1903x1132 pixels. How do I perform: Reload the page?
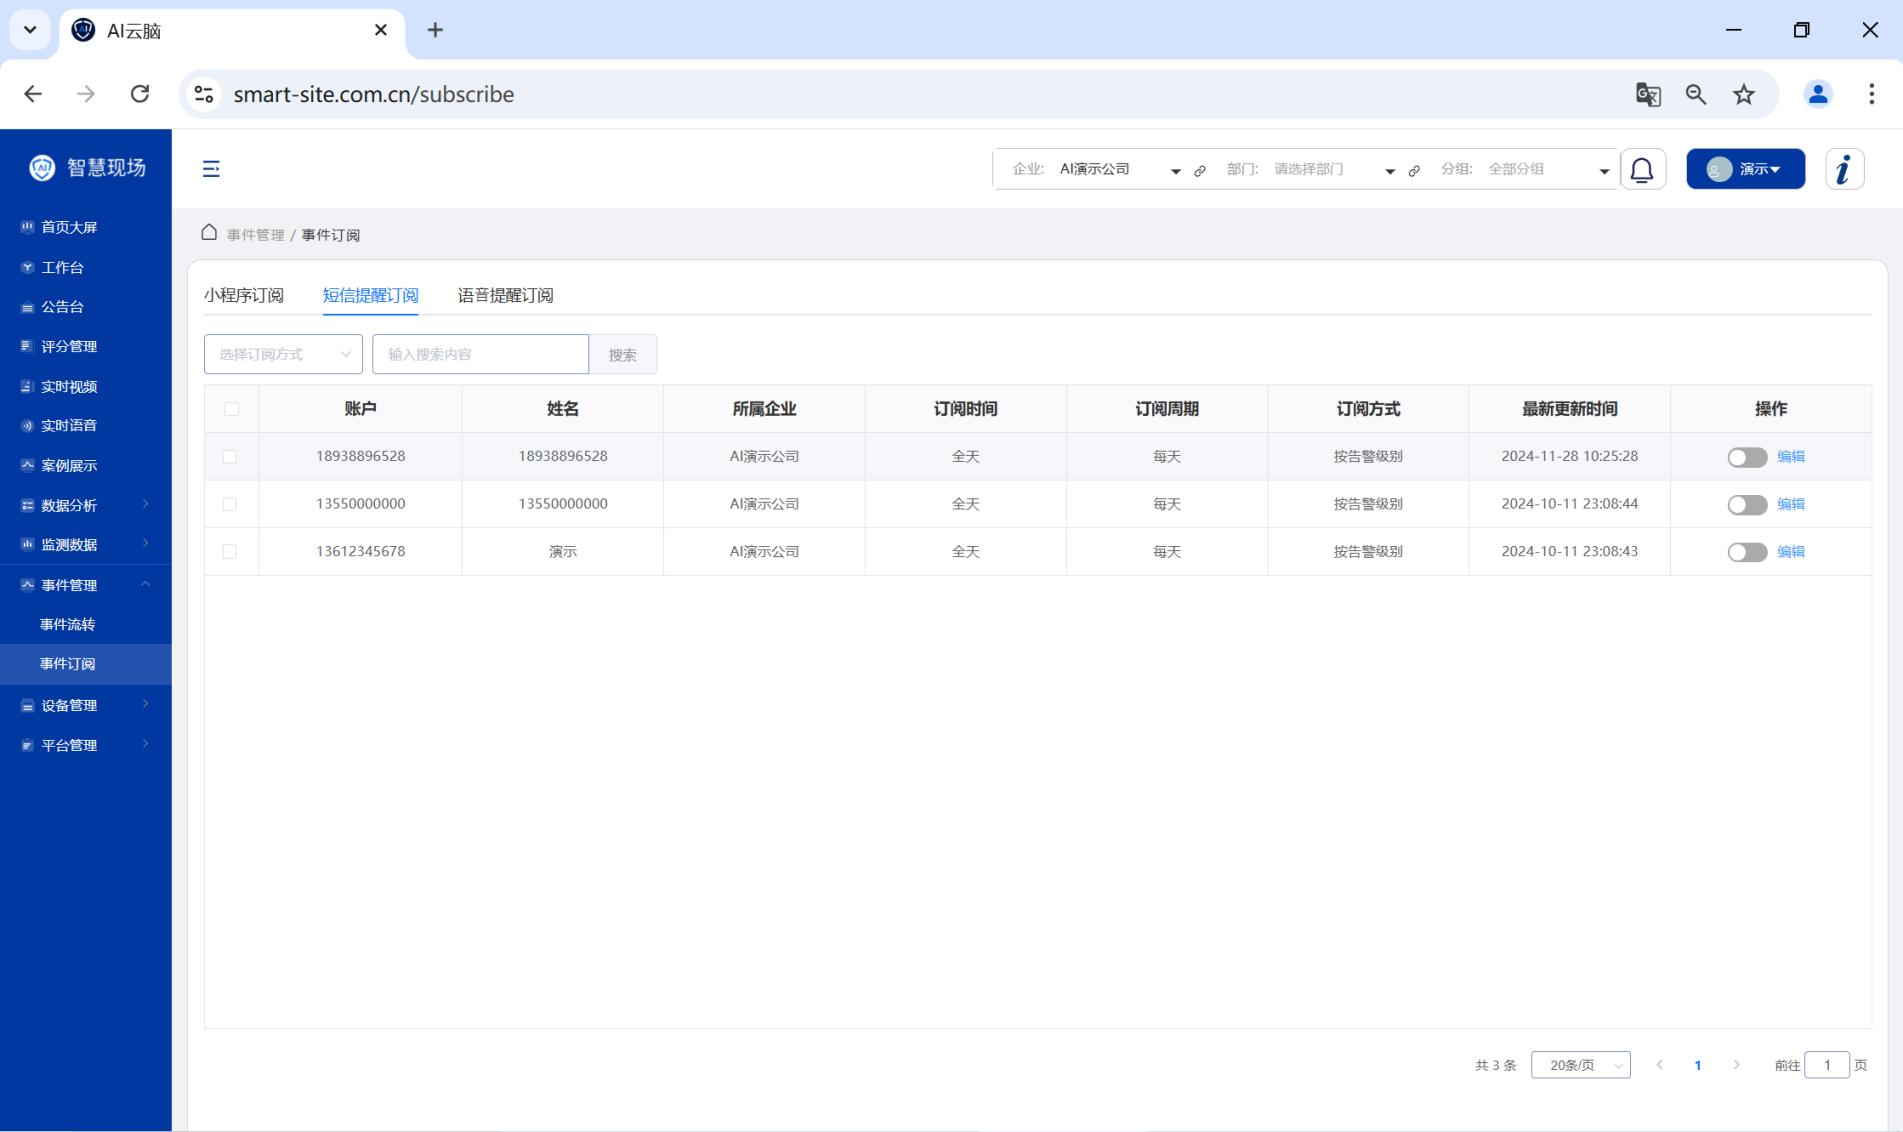(140, 94)
